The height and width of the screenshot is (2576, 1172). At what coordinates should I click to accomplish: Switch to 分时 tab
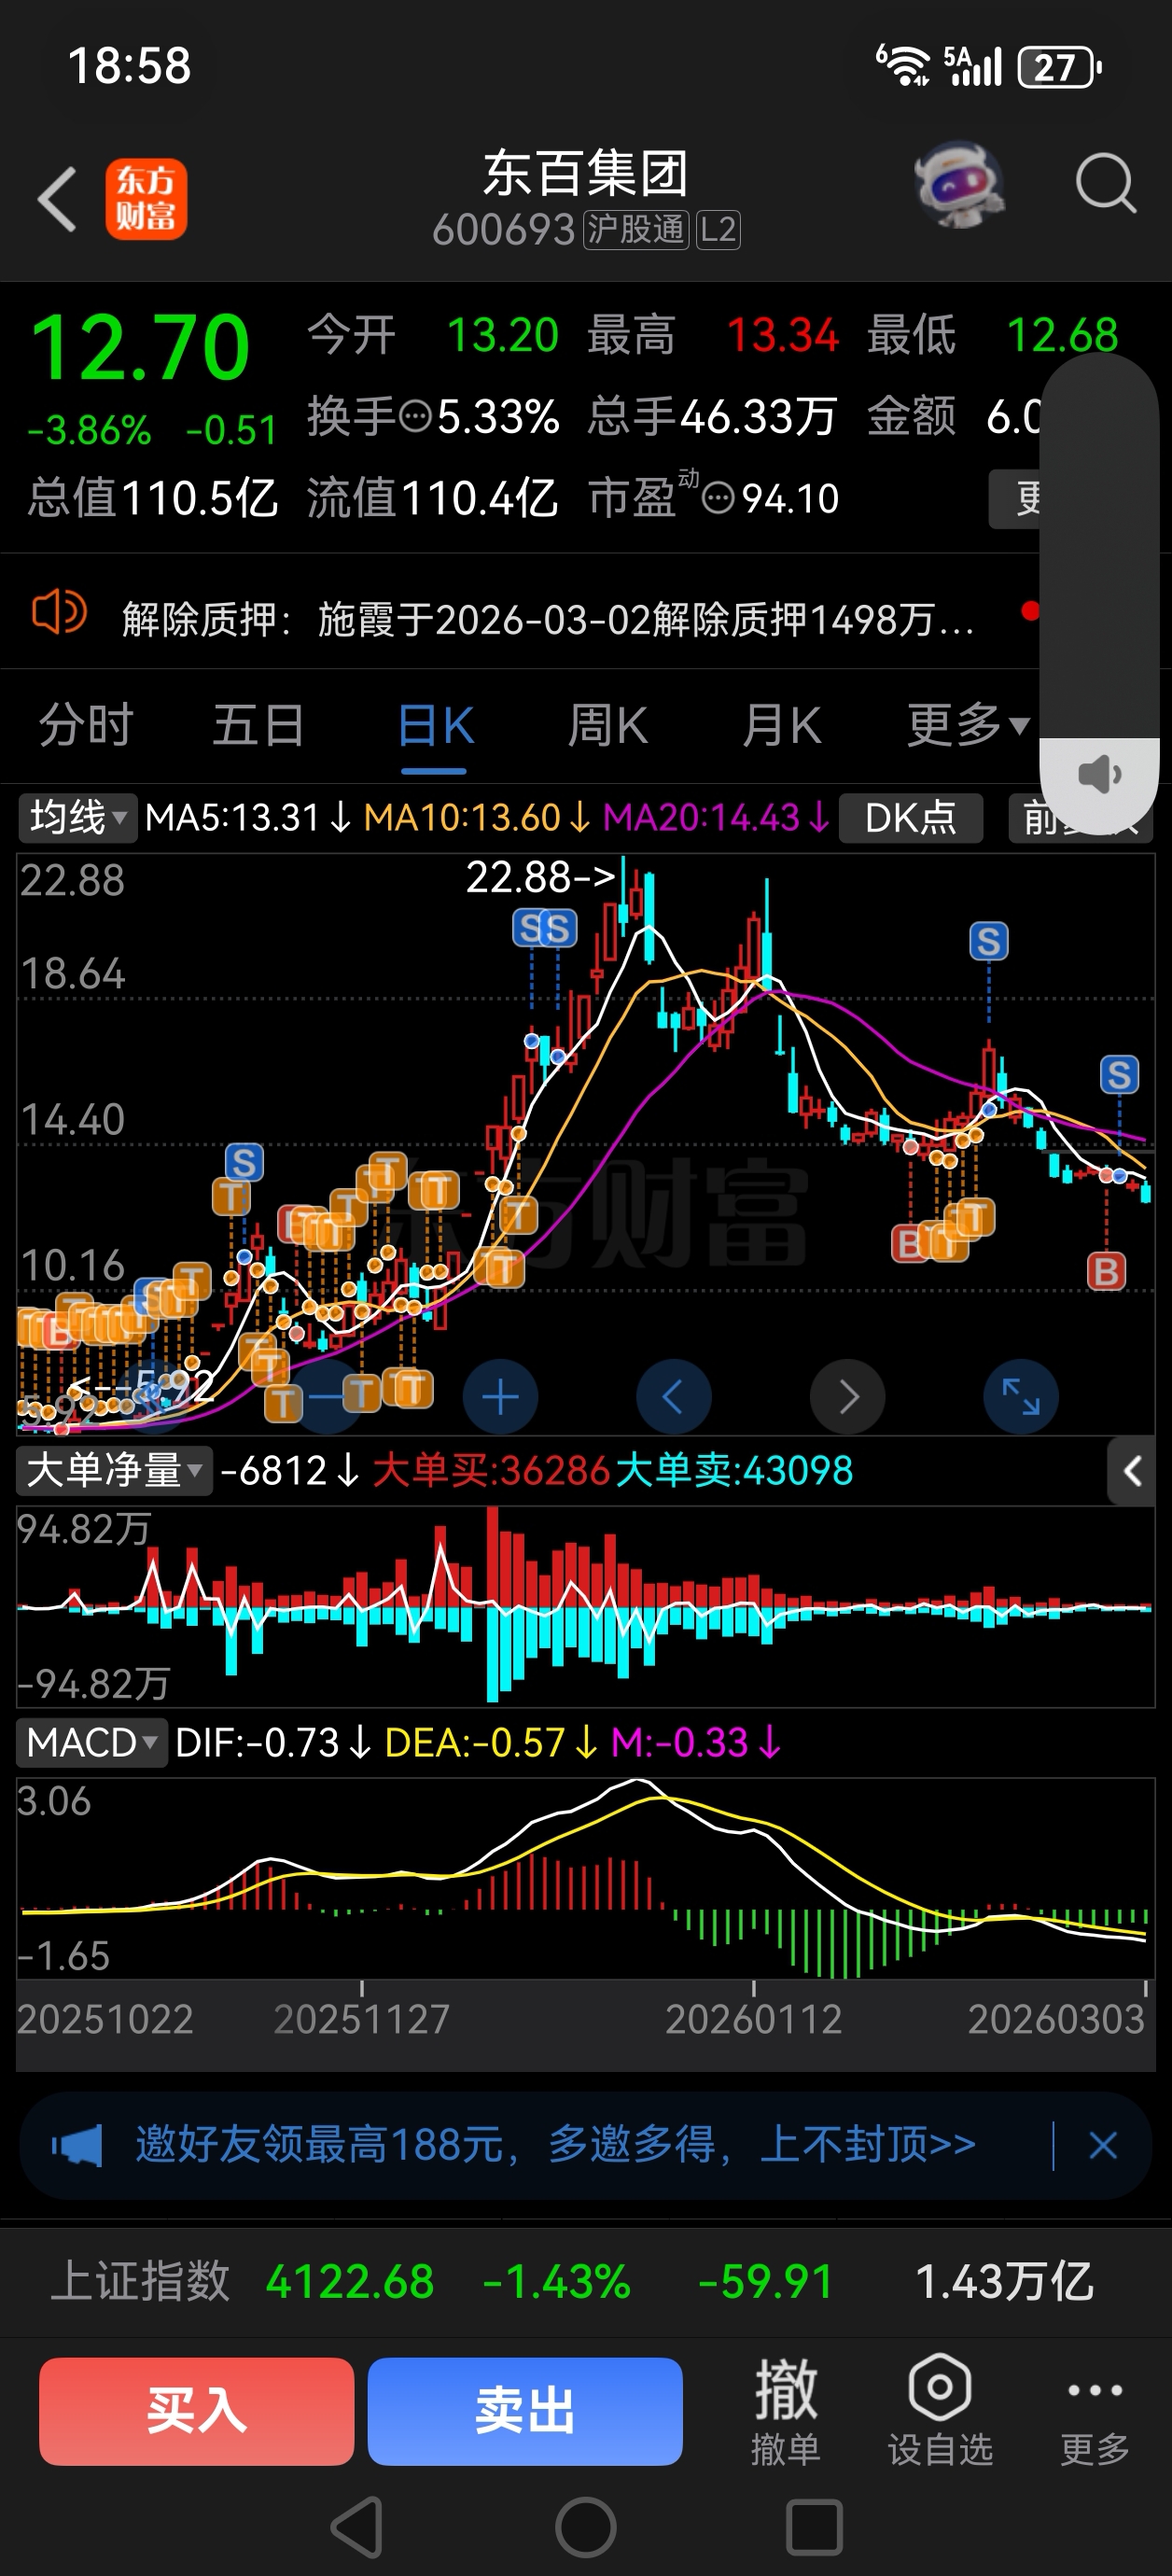tap(86, 725)
